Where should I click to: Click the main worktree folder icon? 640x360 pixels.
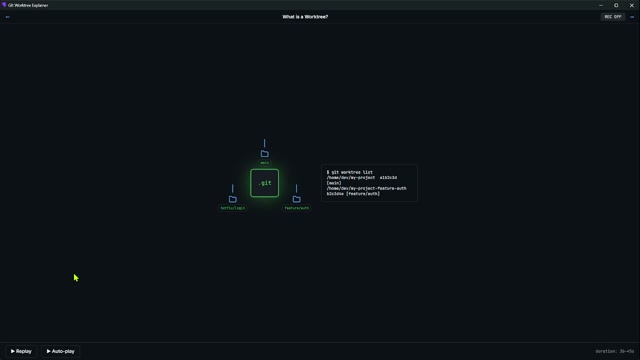[x=264, y=154]
